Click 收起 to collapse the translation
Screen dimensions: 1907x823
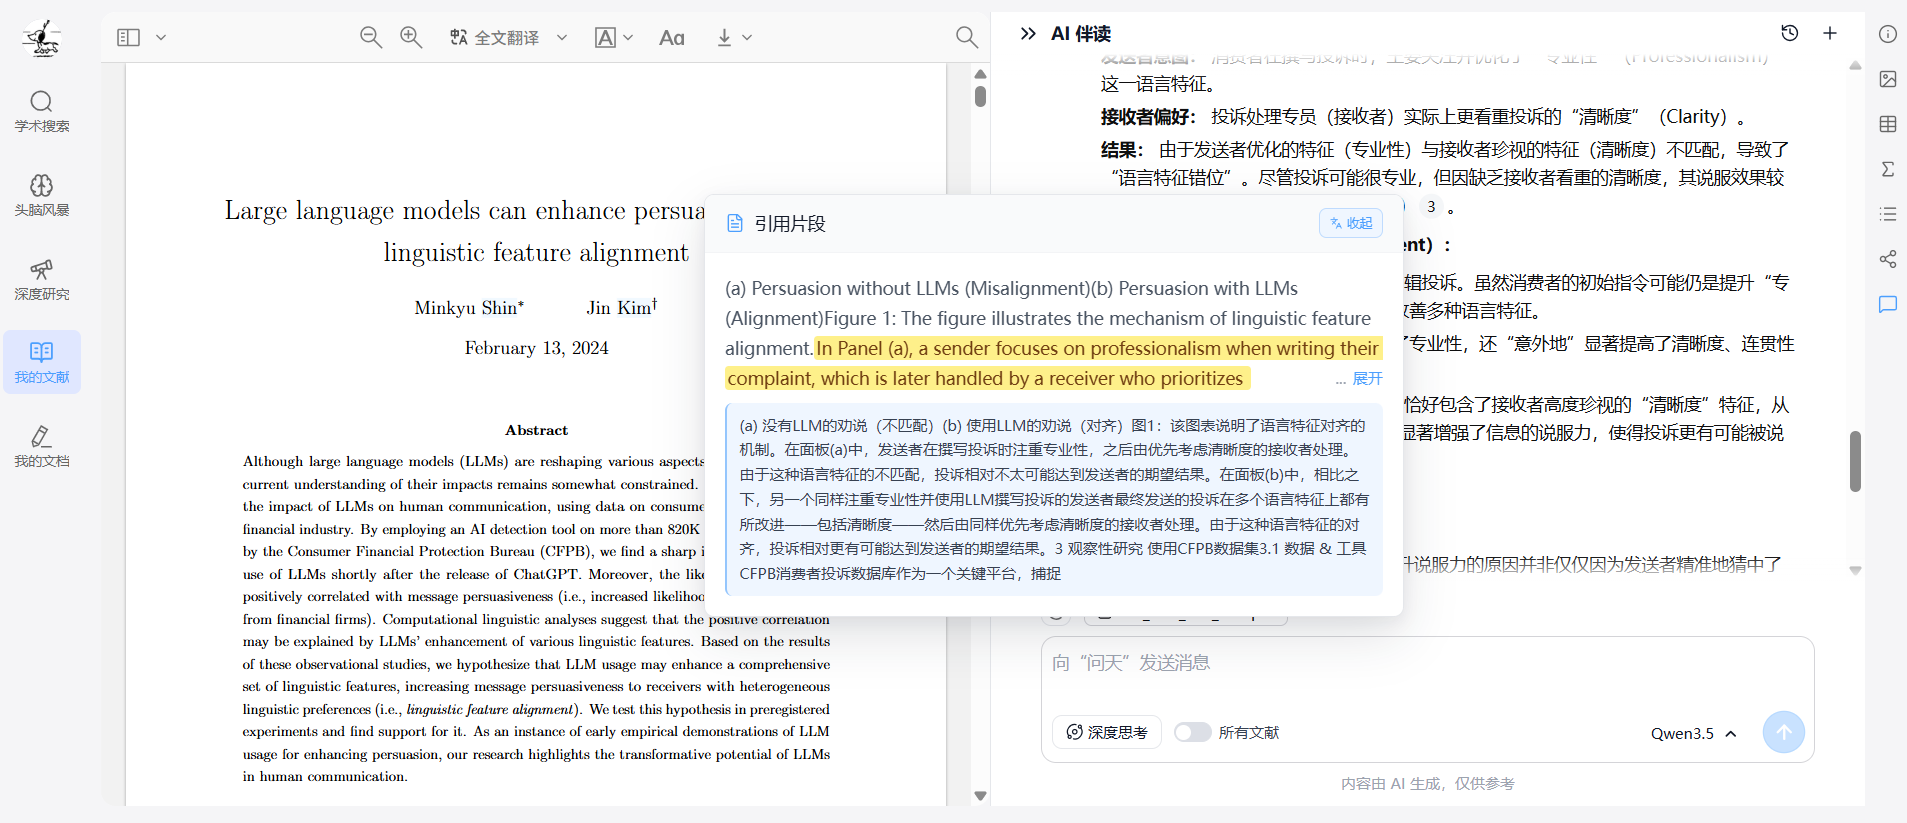1351,223
